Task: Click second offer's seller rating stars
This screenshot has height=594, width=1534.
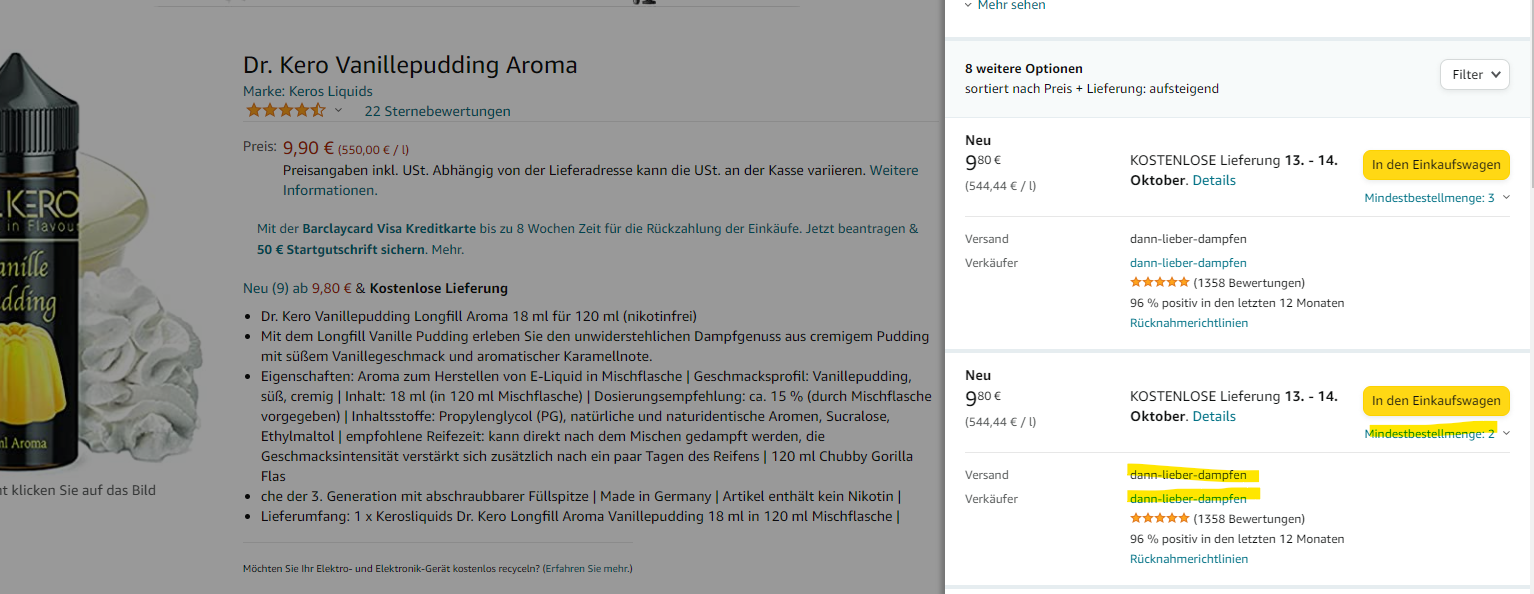Action: (1159, 519)
